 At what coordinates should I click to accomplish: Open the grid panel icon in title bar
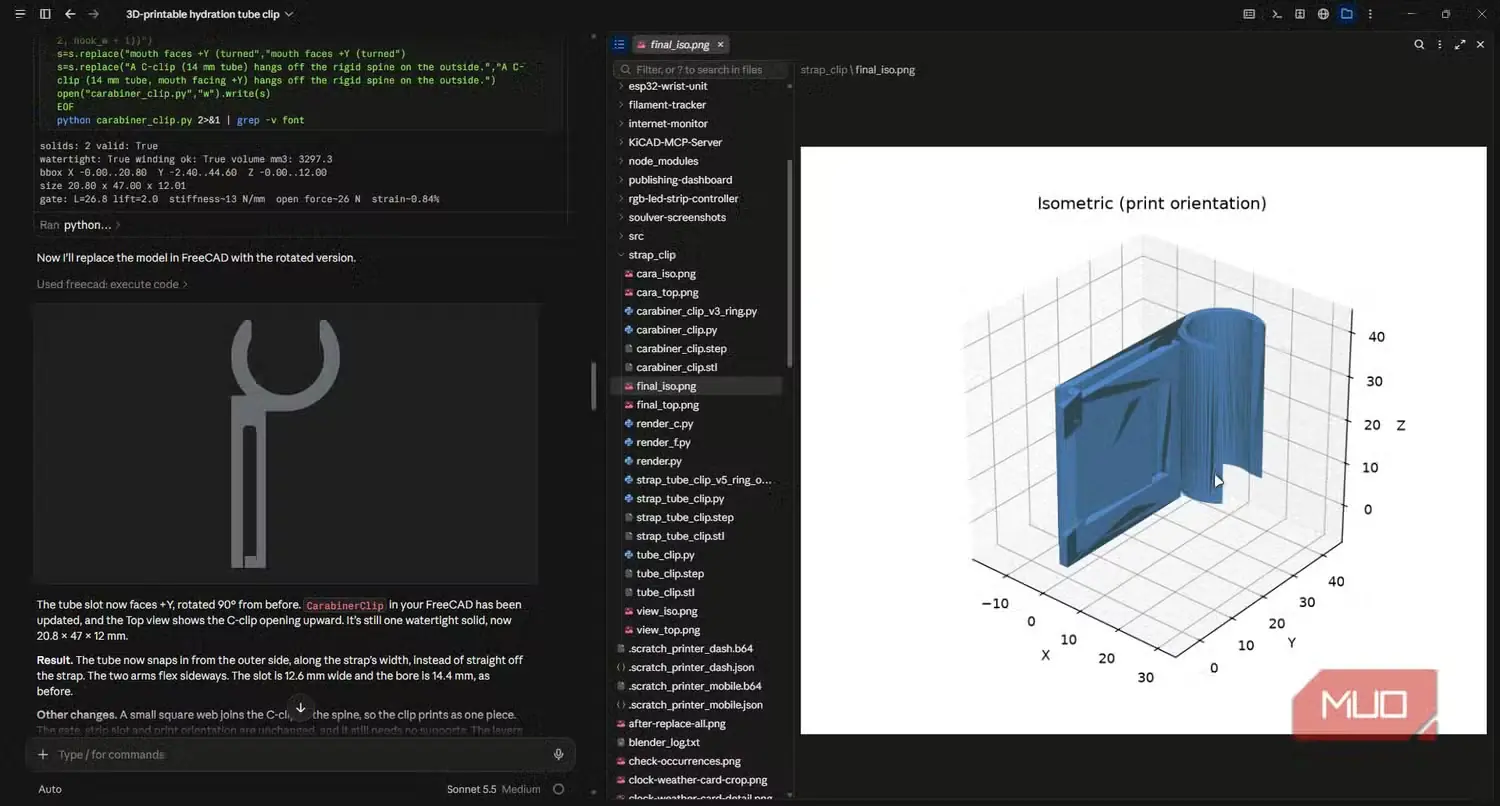click(x=1300, y=14)
